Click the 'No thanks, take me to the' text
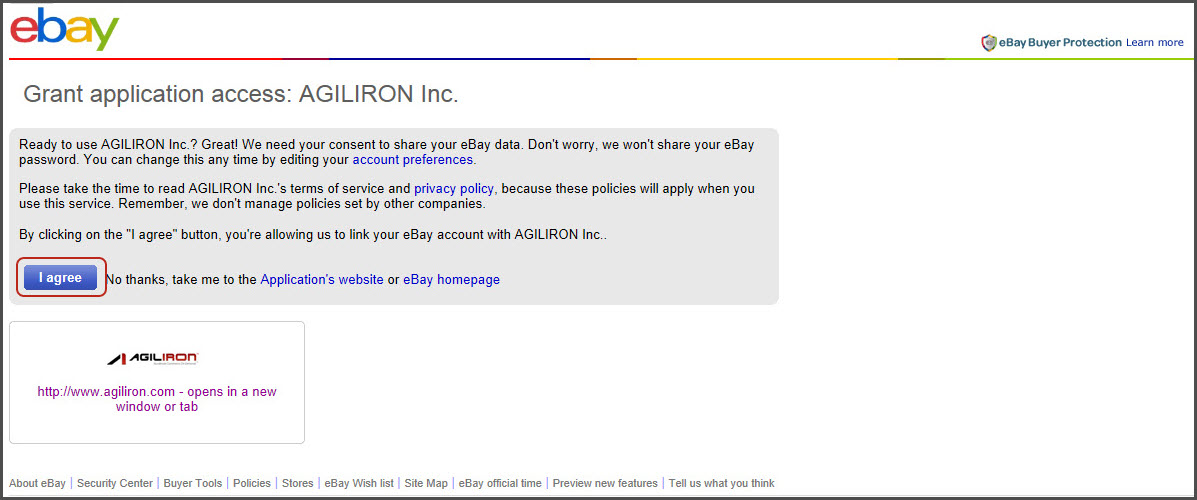 coord(181,279)
